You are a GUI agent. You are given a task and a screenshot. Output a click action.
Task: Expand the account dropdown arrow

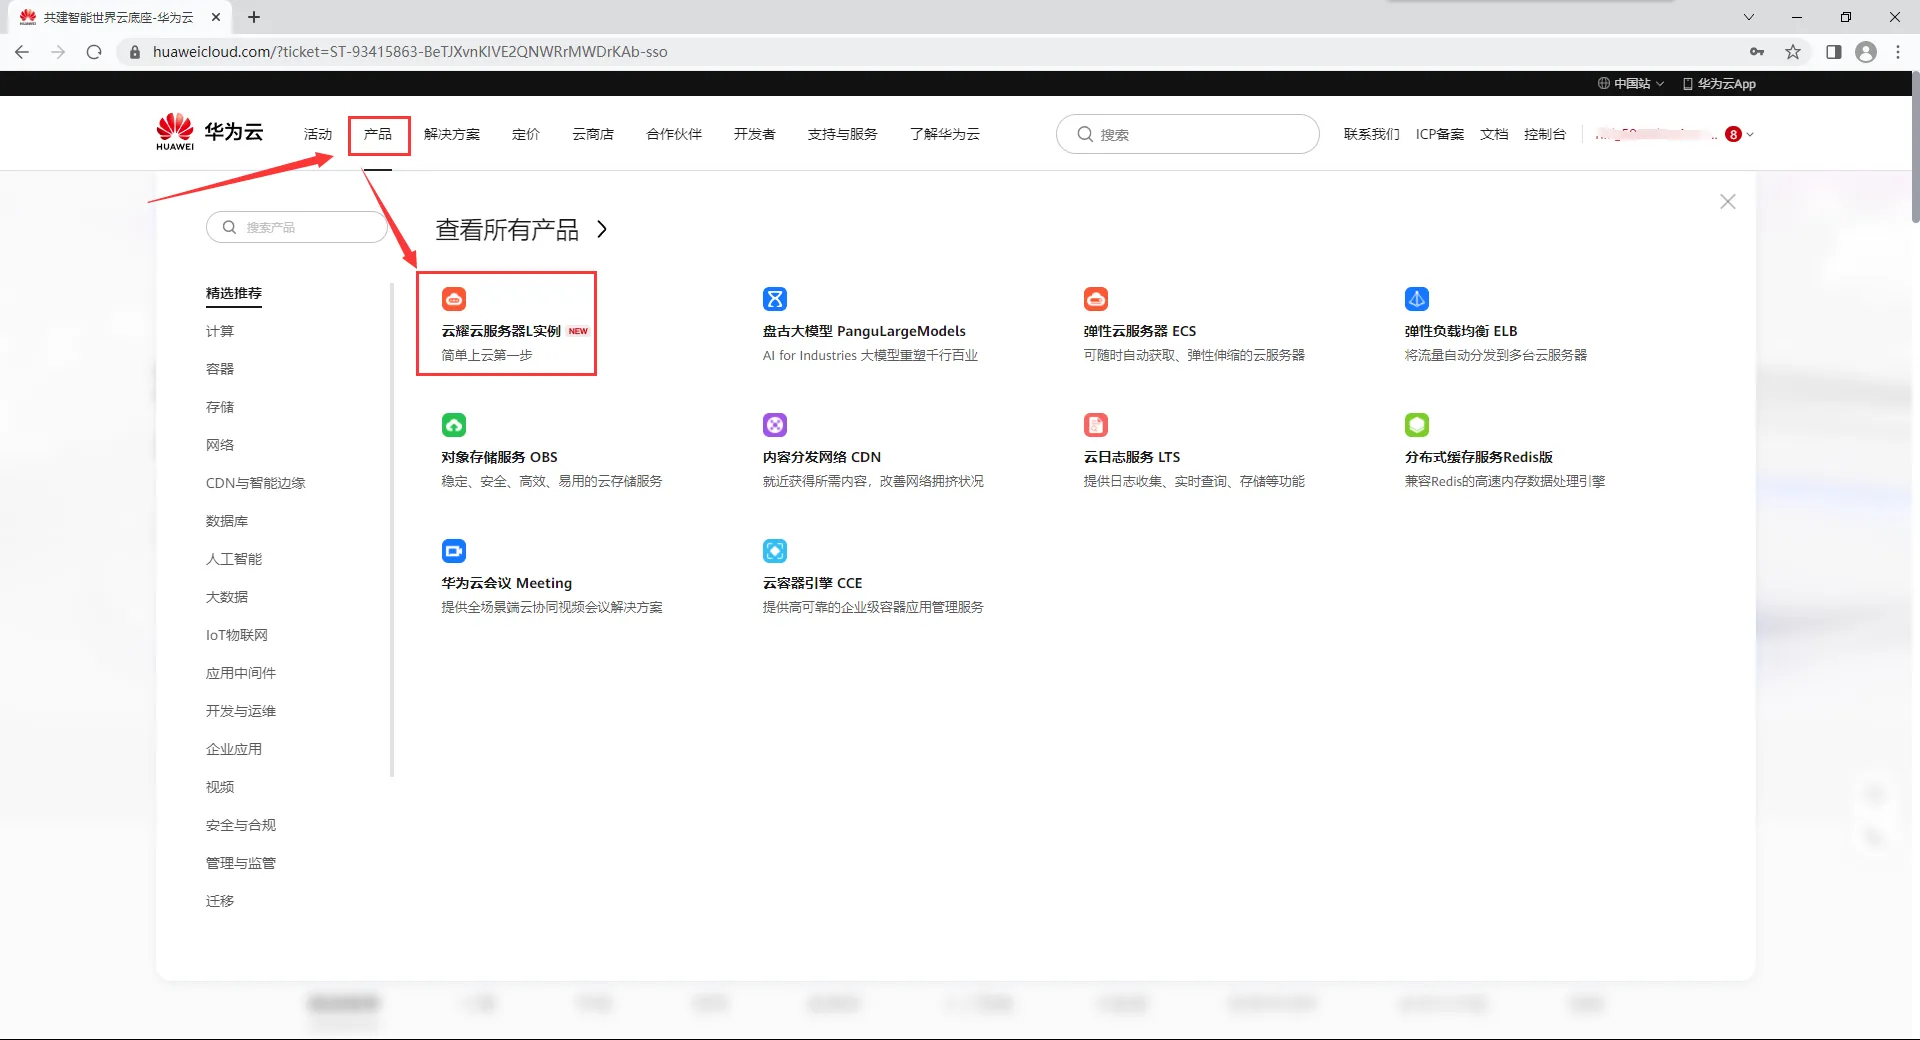1750,134
